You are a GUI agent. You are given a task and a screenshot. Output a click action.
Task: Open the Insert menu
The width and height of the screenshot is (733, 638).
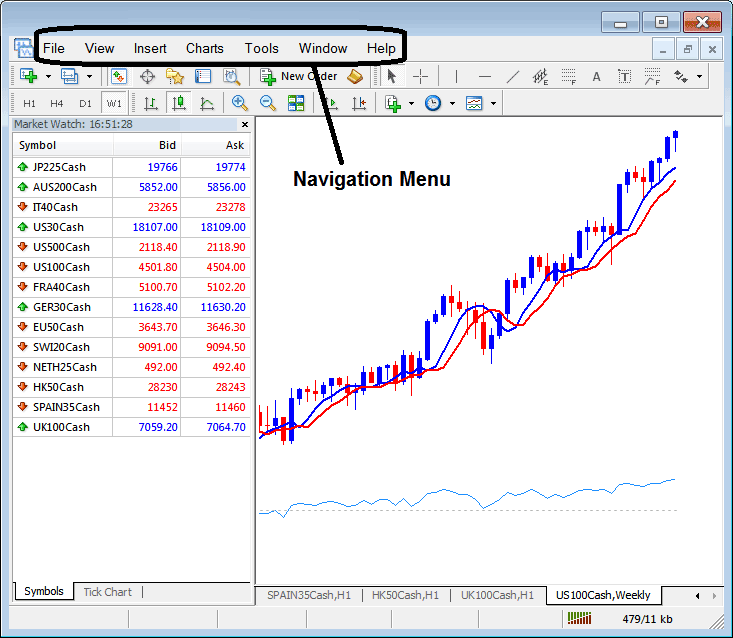pyautogui.click(x=150, y=48)
